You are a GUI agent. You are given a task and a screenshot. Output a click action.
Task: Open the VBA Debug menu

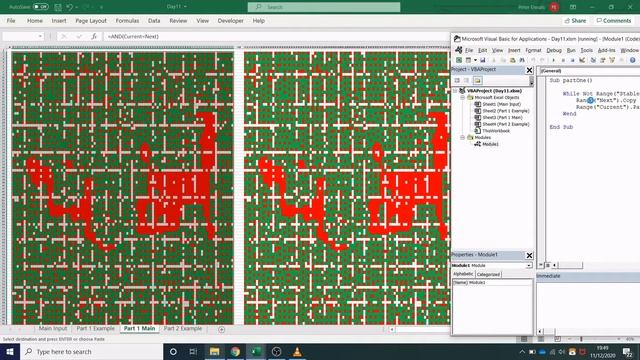[554, 50]
